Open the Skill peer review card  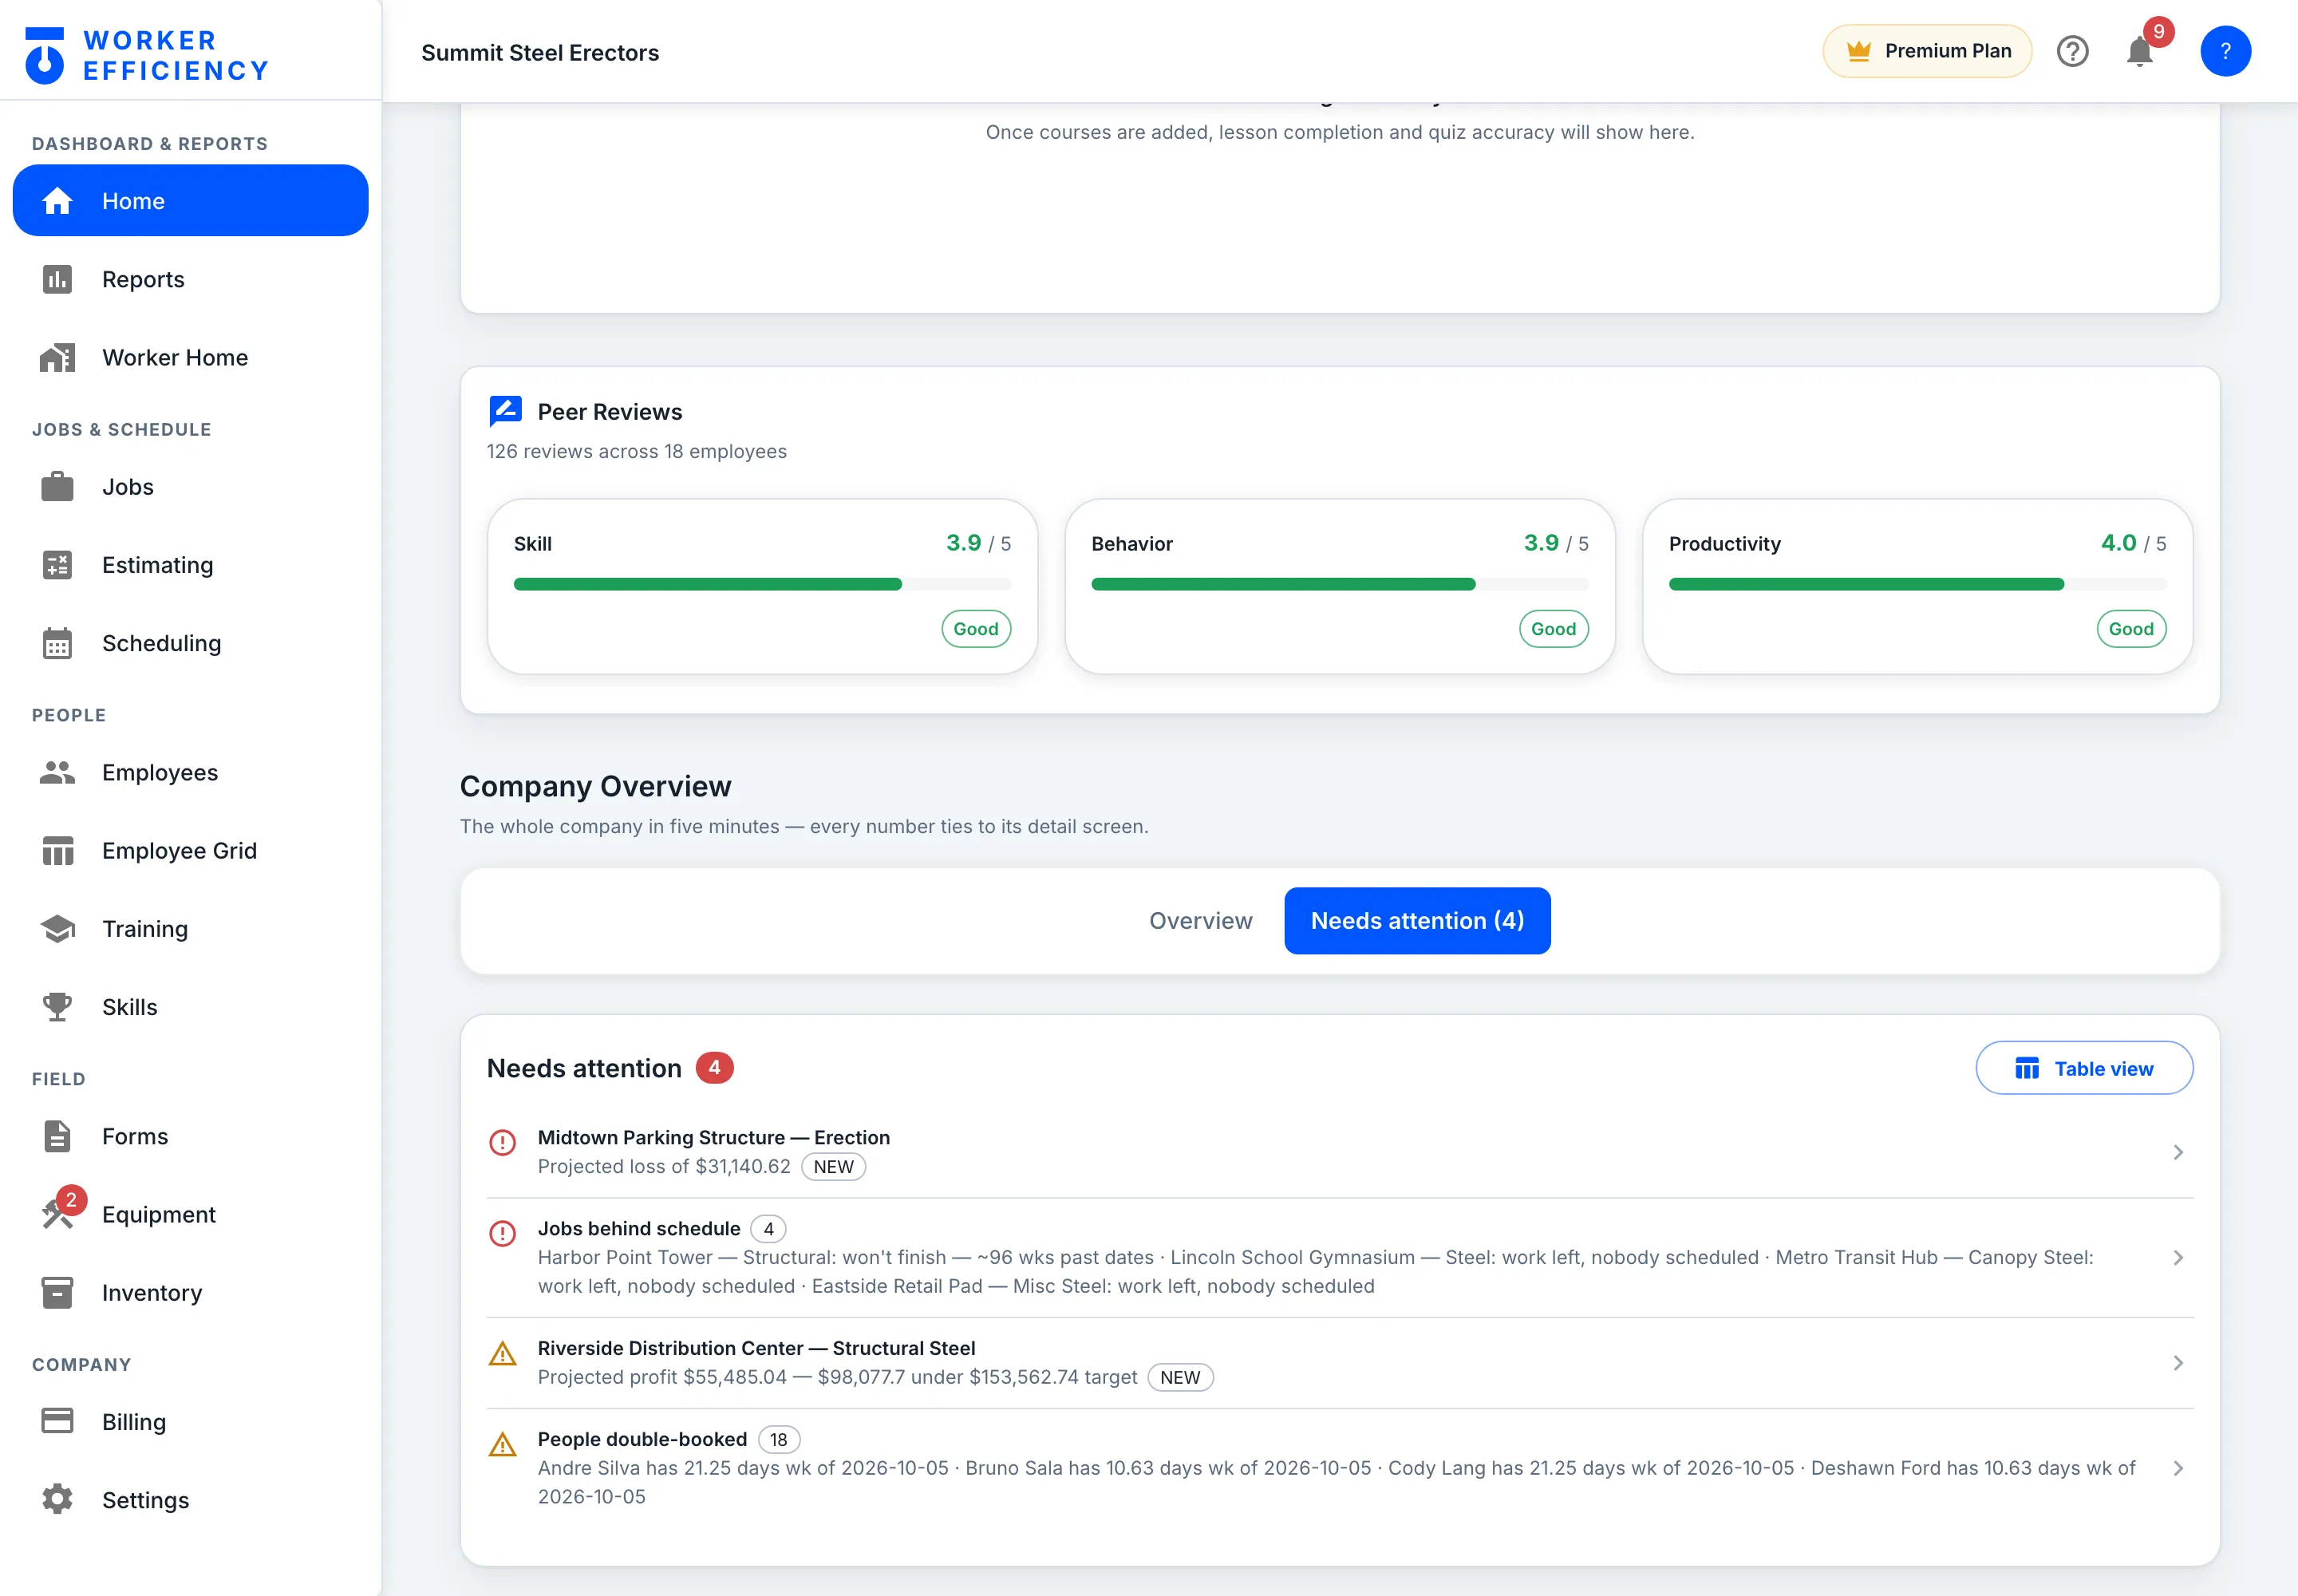coord(762,586)
